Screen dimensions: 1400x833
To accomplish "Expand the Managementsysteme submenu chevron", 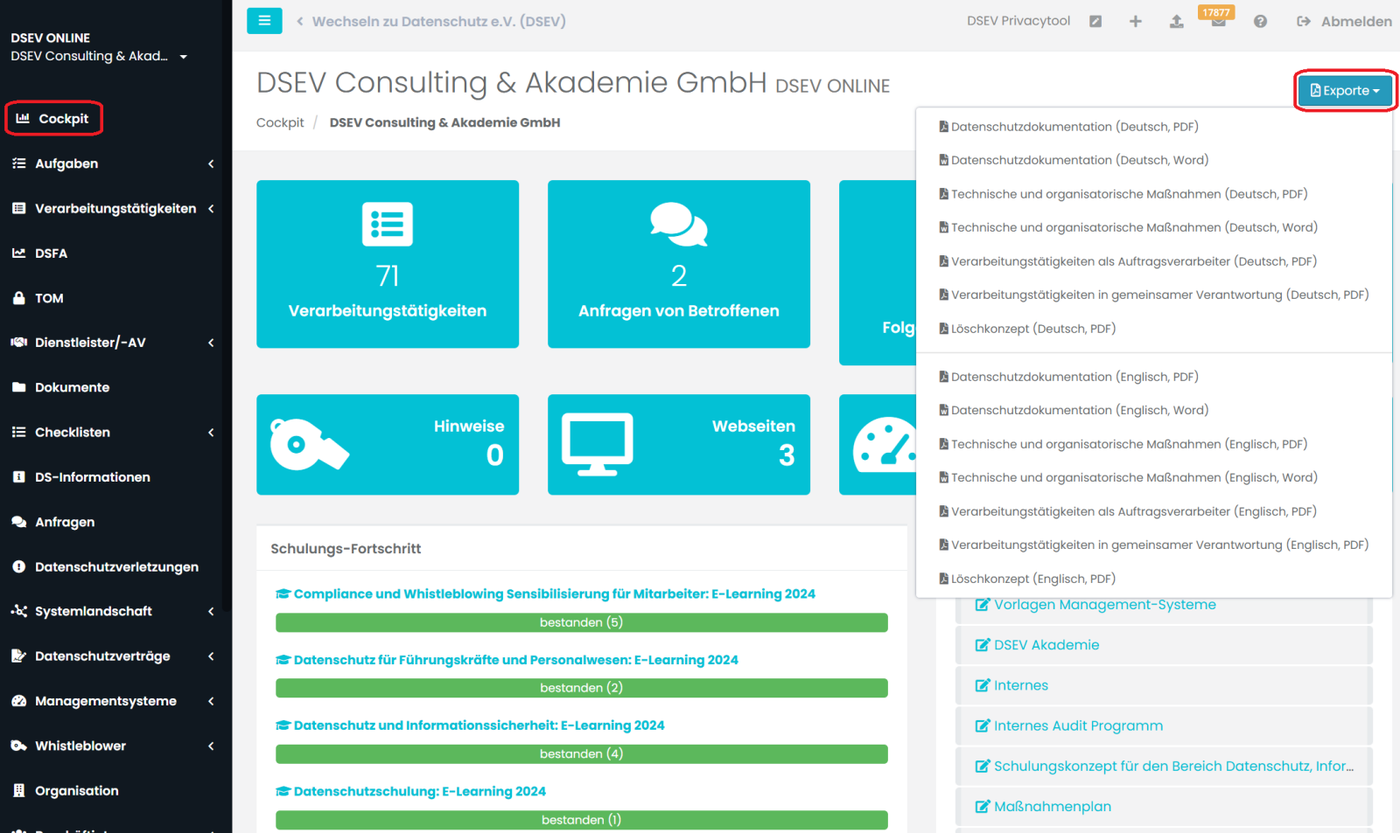I will [x=211, y=702].
